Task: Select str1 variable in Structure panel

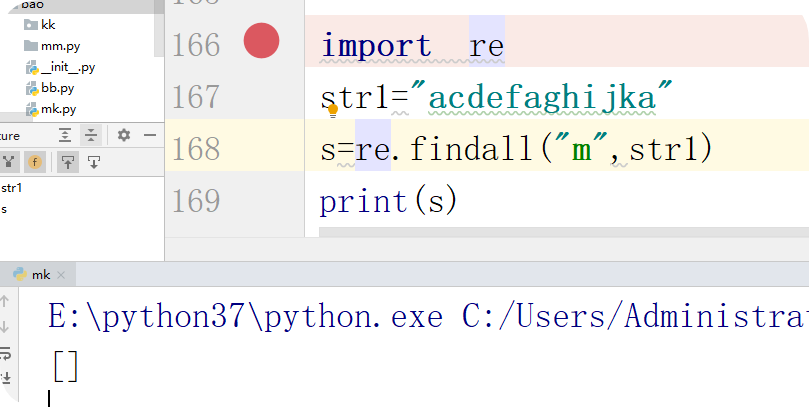Action: pyautogui.click(x=12, y=187)
